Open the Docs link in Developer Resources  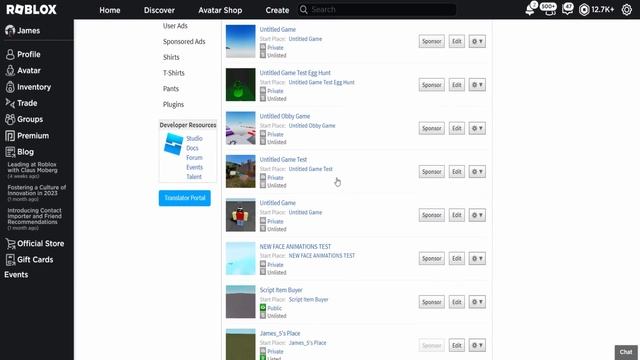point(192,148)
